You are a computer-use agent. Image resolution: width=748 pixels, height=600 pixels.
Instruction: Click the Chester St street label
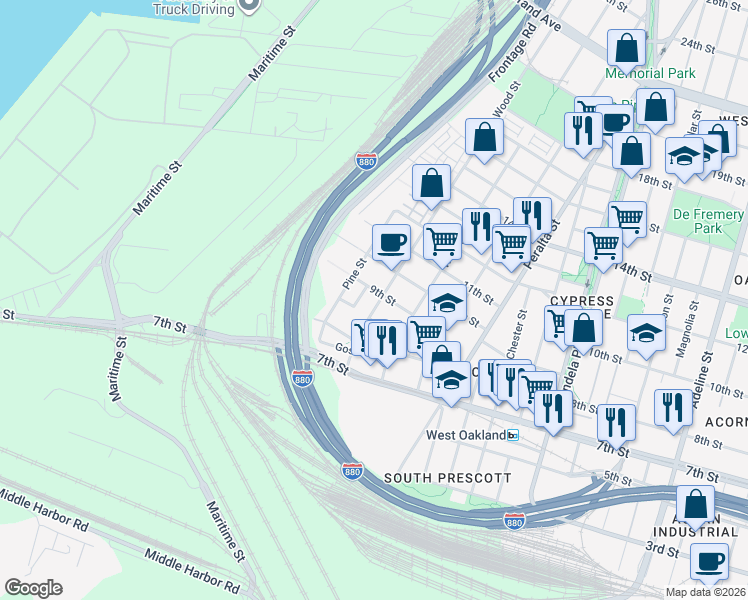pyautogui.click(x=517, y=334)
